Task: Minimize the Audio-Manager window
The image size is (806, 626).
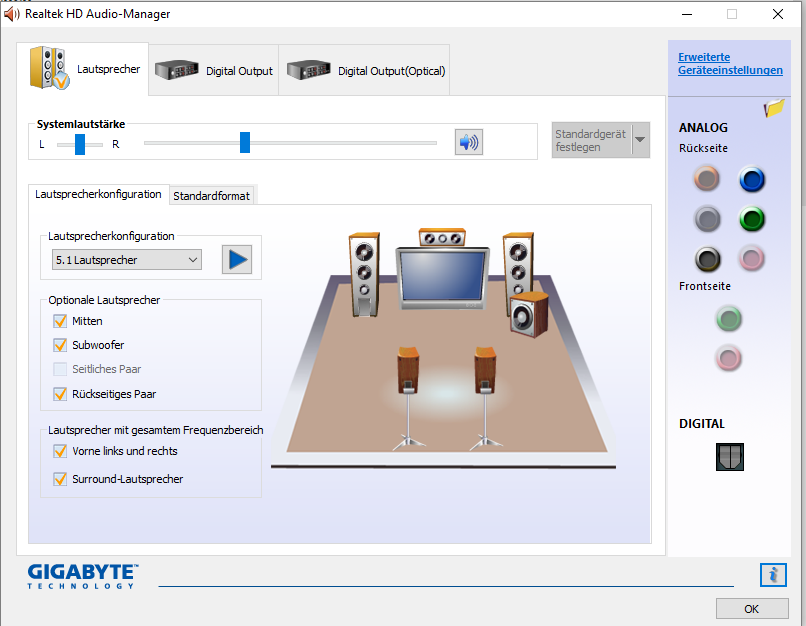Action: click(687, 14)
